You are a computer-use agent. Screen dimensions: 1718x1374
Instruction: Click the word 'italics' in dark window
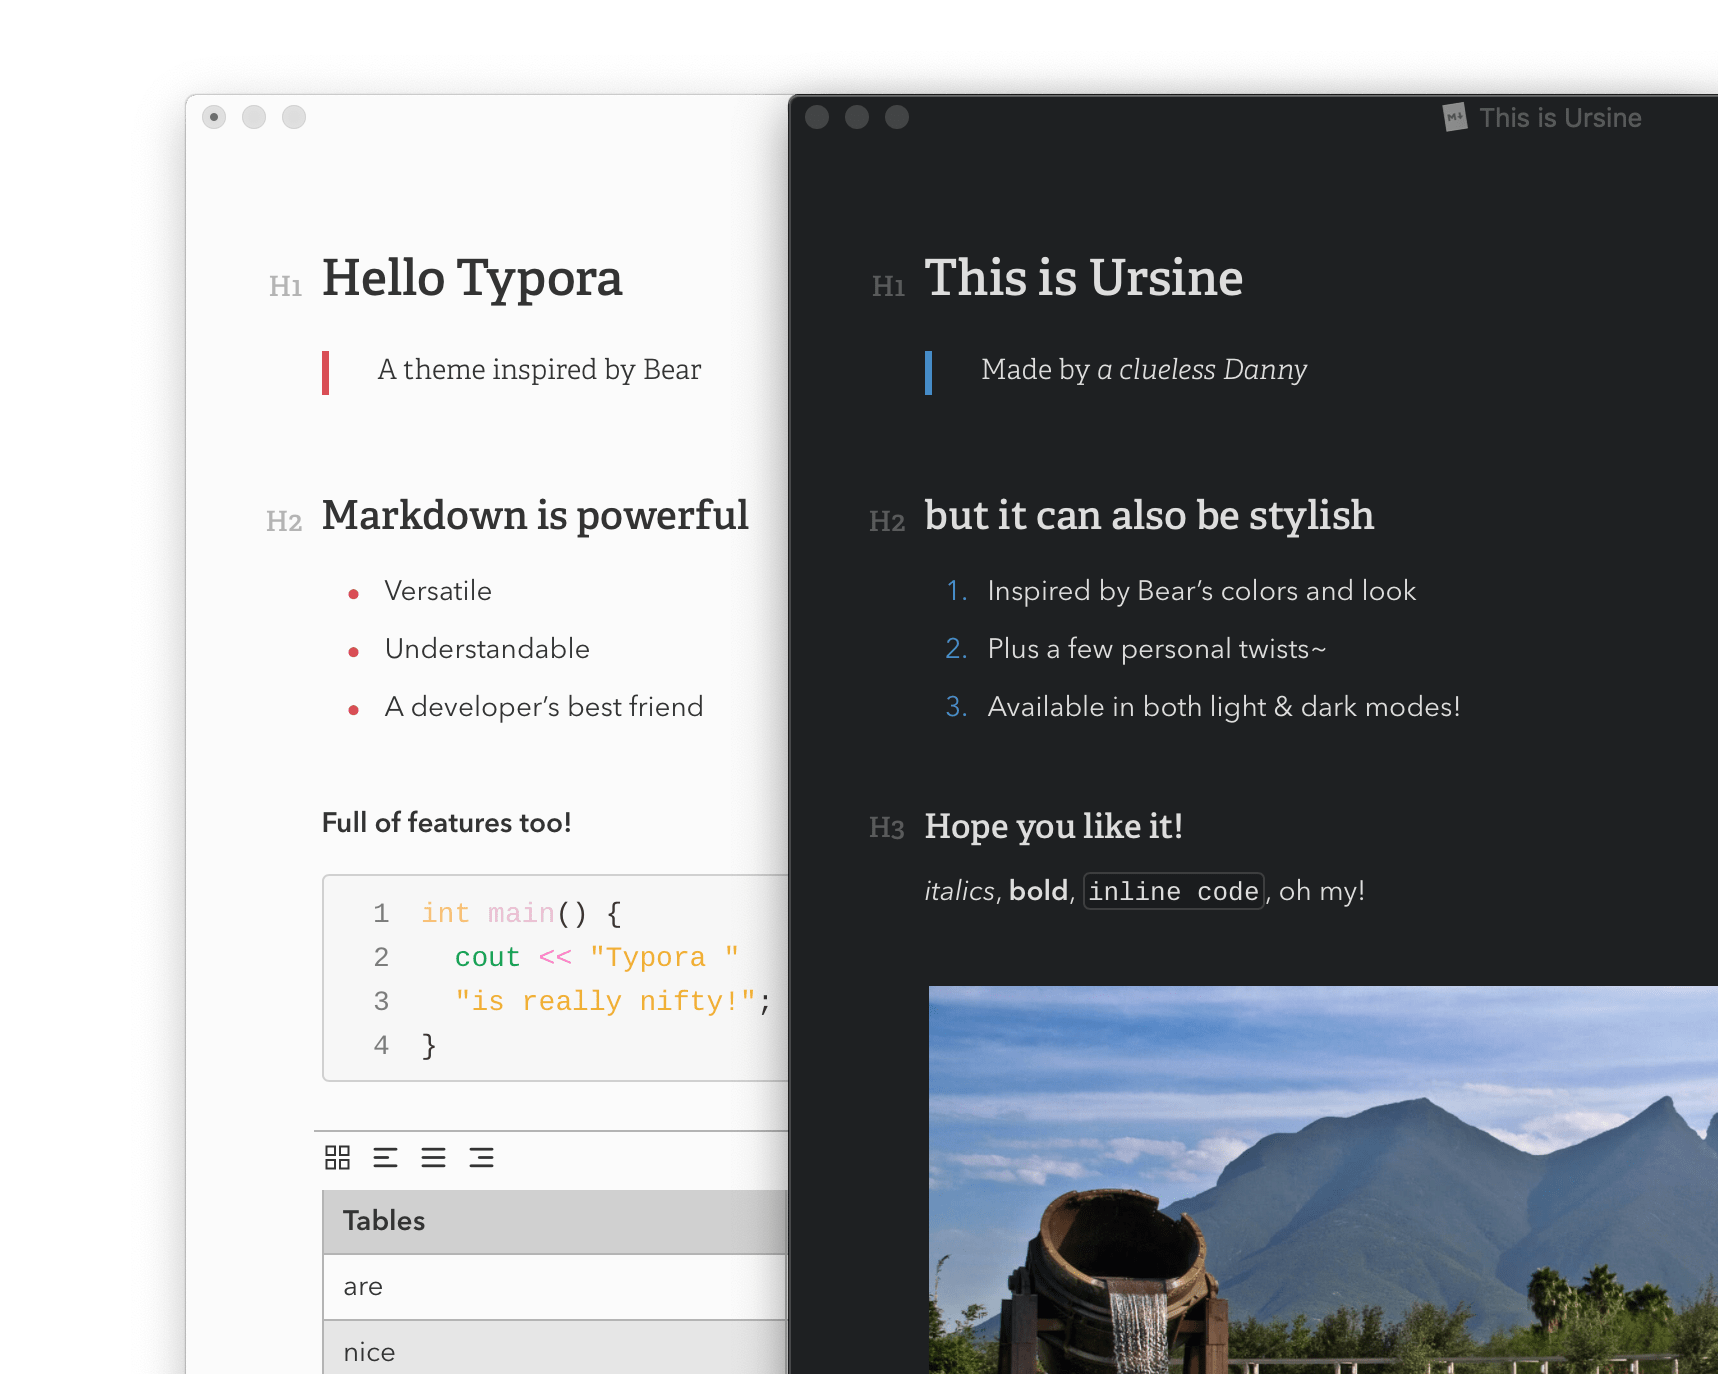pos(960,891)
